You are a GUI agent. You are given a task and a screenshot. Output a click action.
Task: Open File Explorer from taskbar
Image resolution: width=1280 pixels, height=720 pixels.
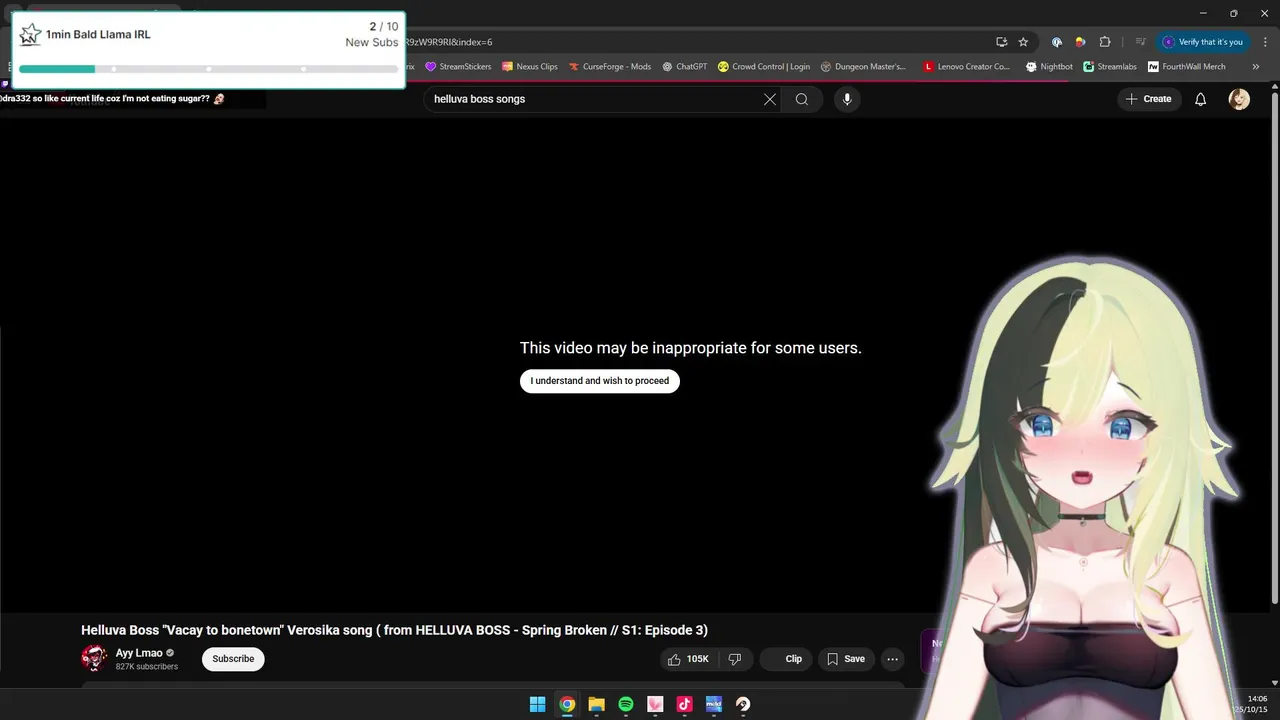tap(596, 704)
